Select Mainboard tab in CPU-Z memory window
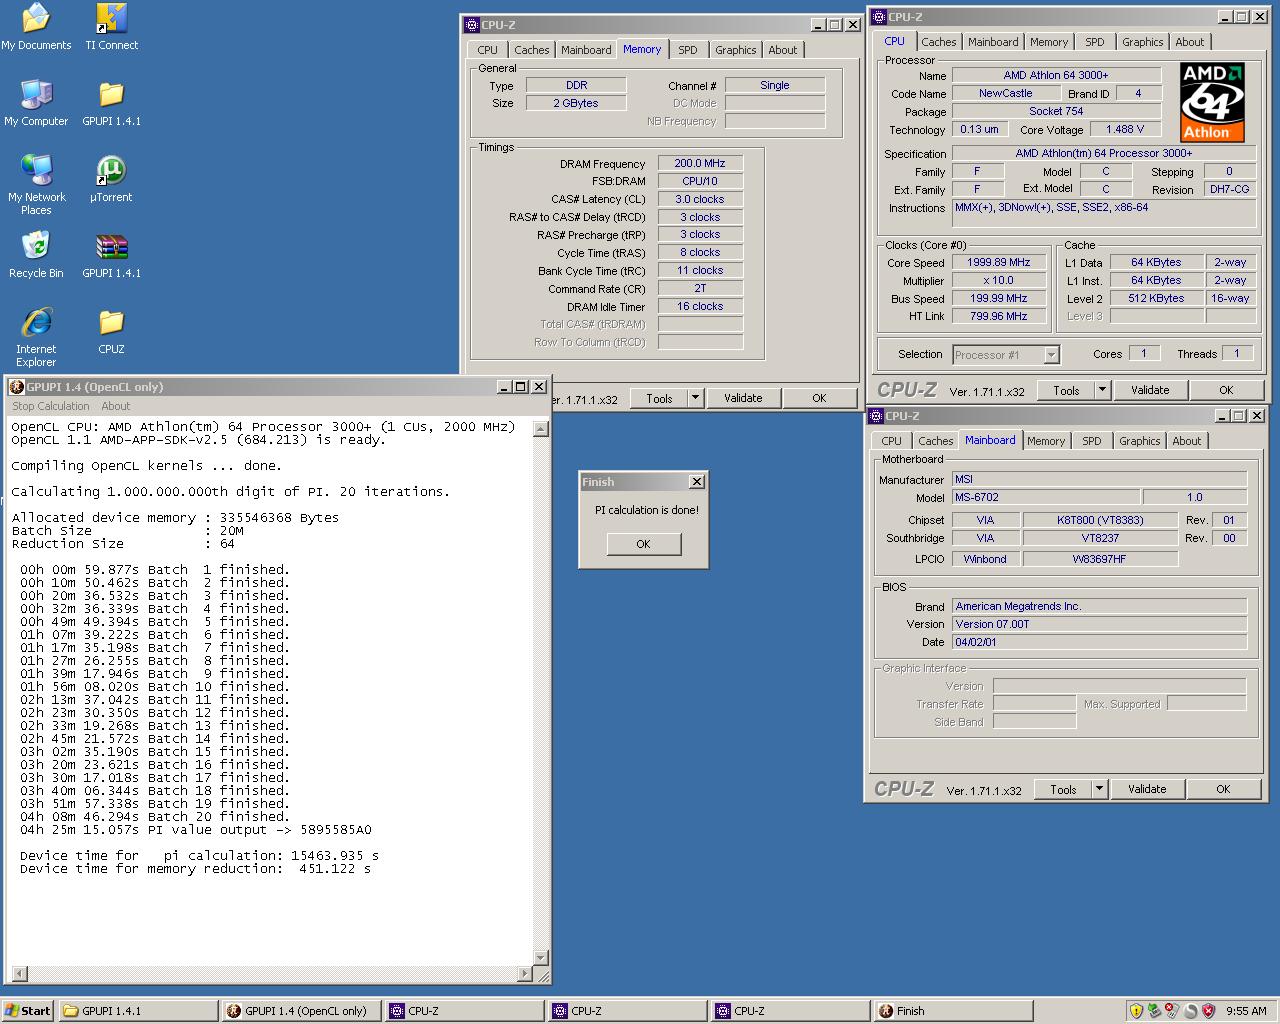The width and height of the screenshot is (1280, 1024). click(586, 50)
